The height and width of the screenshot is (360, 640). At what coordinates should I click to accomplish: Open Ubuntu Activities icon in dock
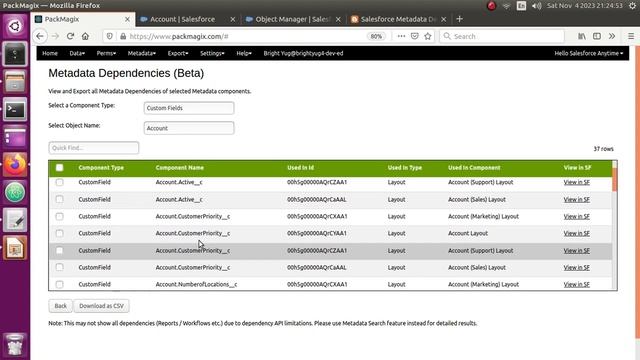(15, 27)
